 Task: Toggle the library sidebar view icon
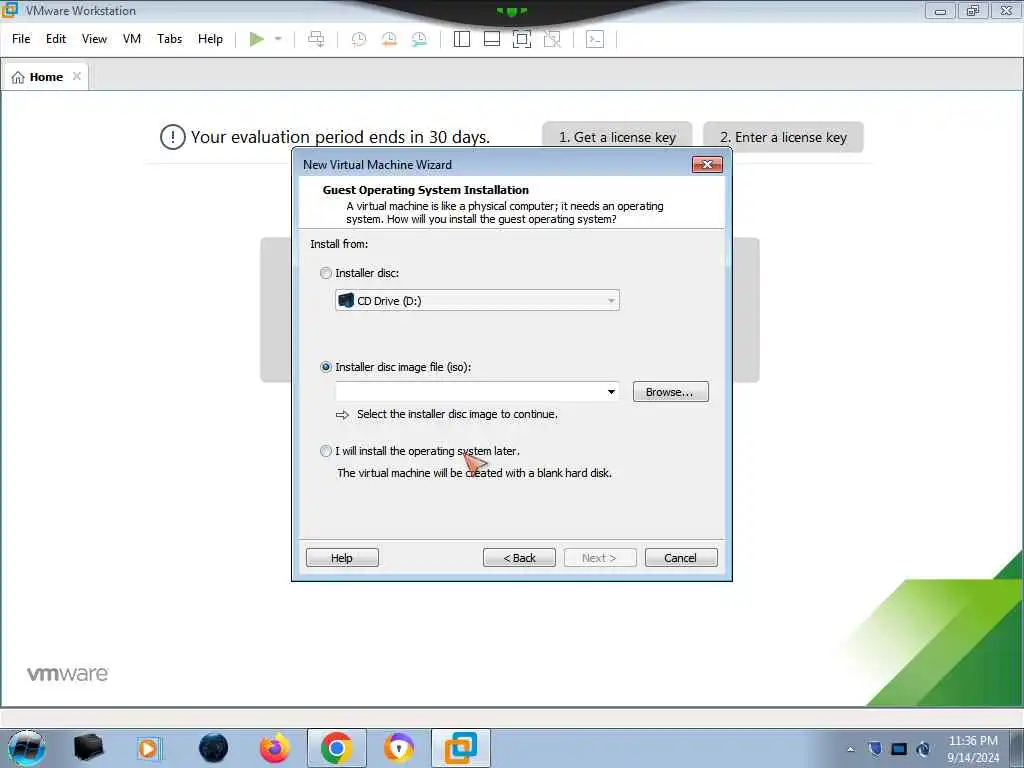point(462,39)
